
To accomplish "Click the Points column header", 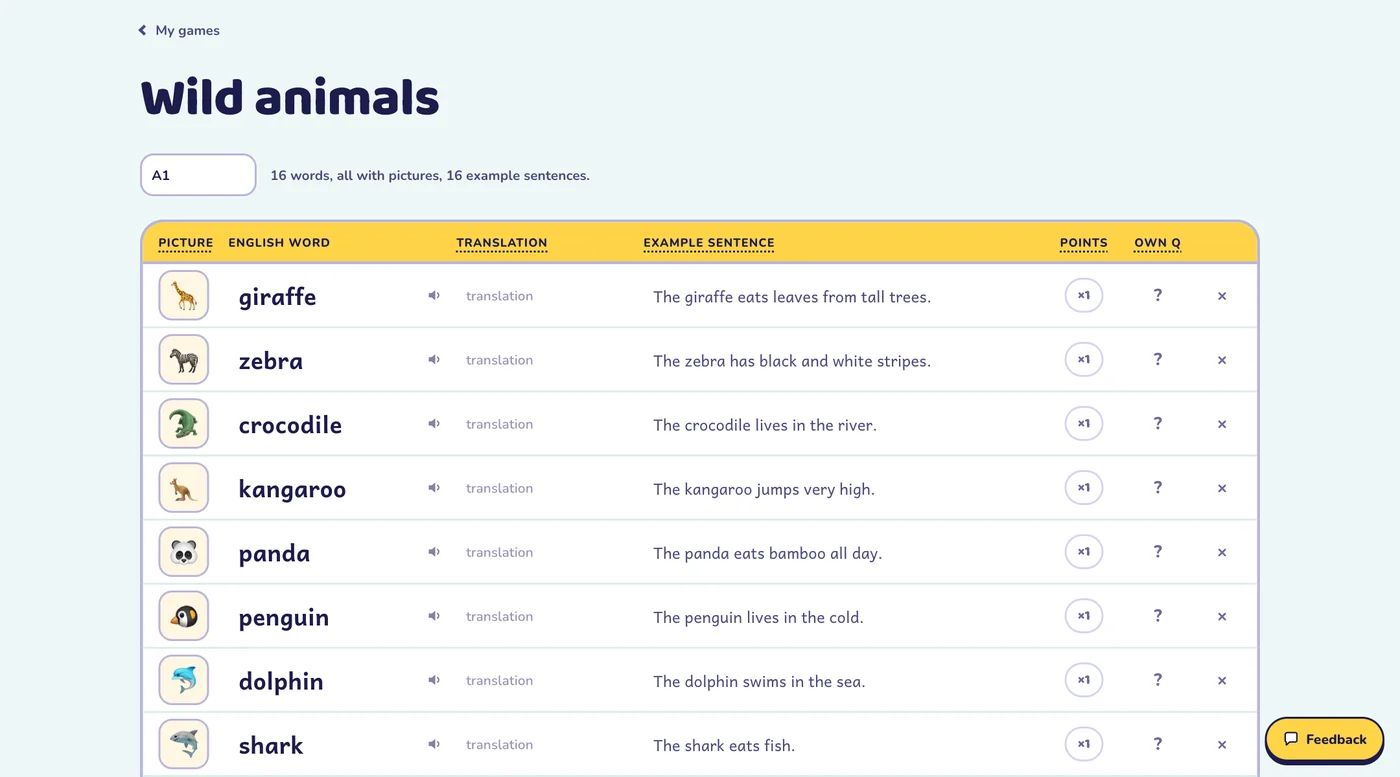I will pyautogui.click(x=1084, y=243).
